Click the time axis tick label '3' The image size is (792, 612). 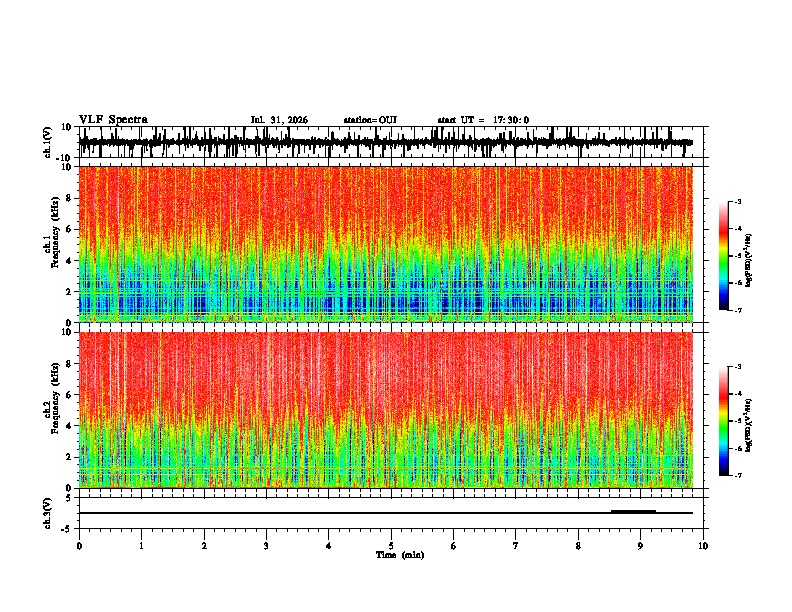[x=266, y=546]
